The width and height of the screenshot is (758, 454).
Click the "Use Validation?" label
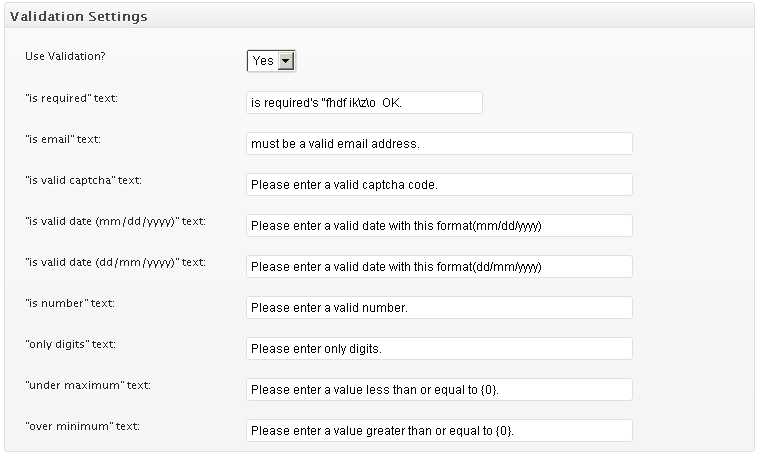coord(65,56)
